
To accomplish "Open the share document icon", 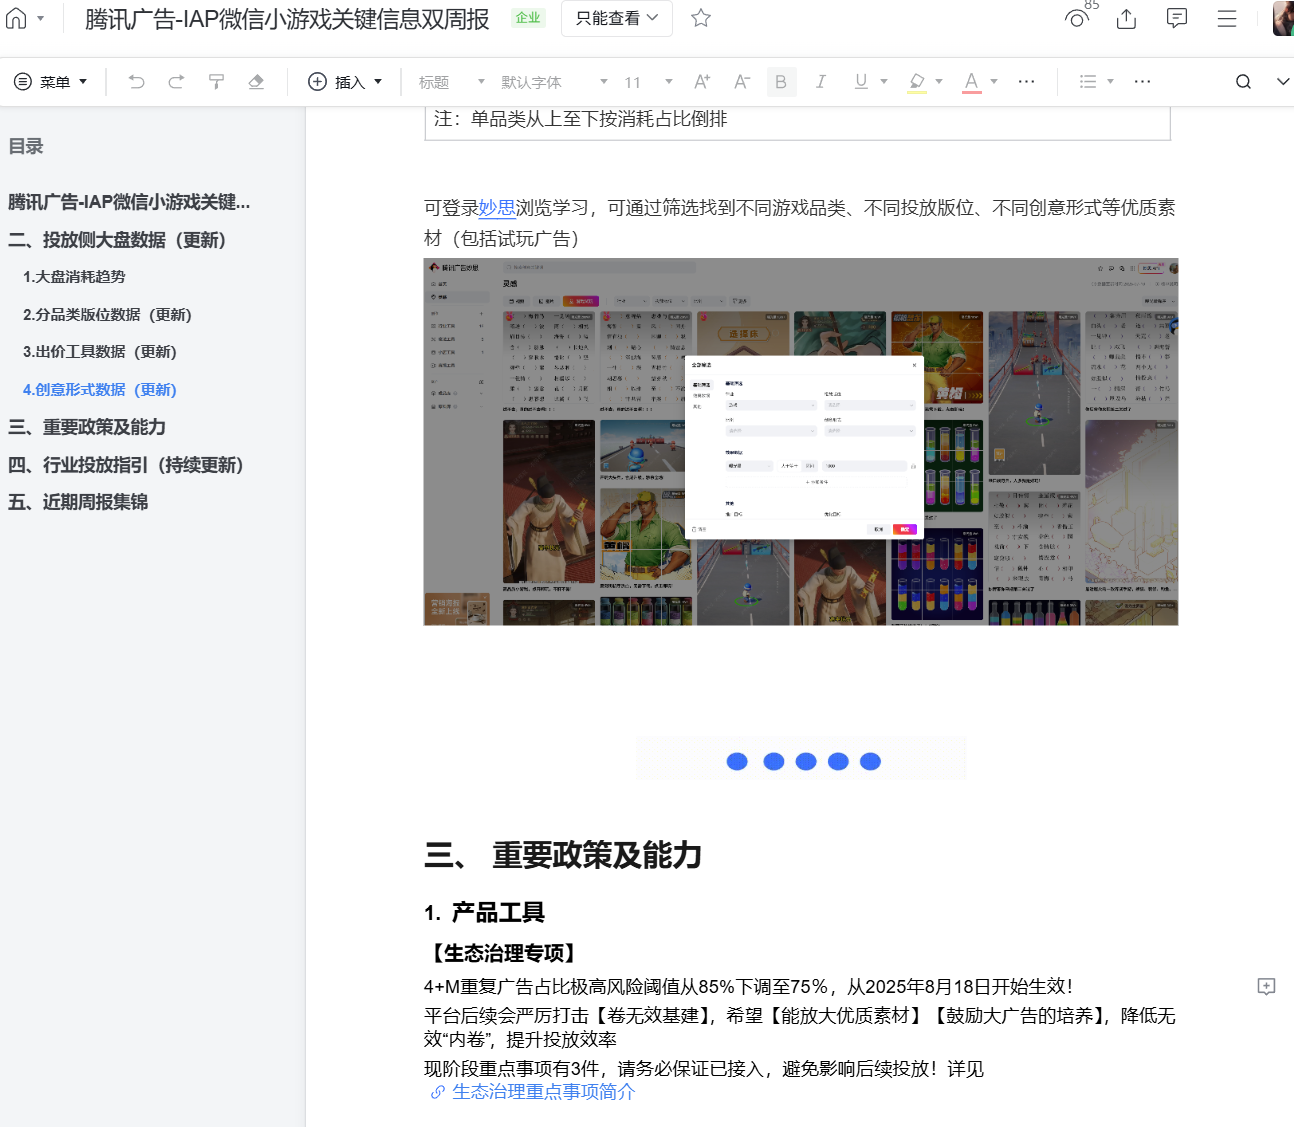I will point(1126,18).
